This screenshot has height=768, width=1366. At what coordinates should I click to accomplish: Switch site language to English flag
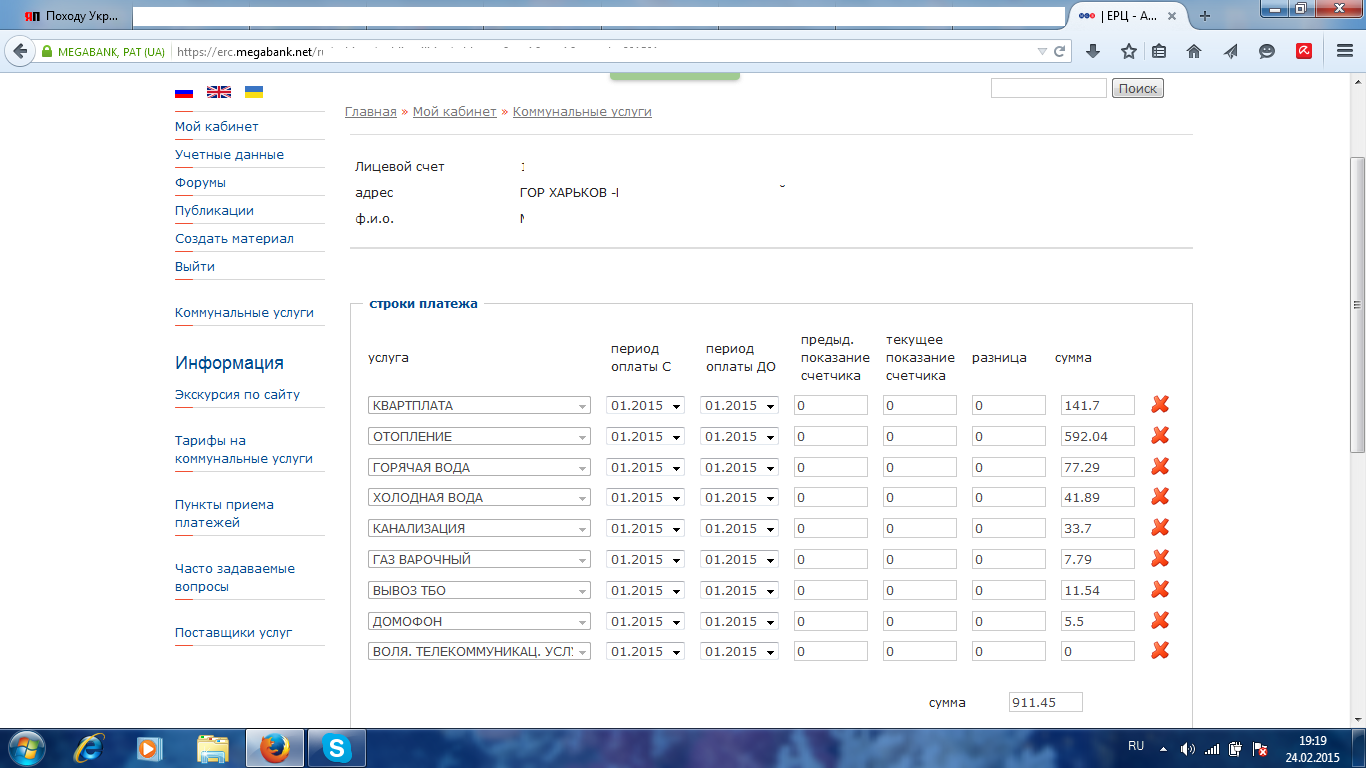point(219,92)
